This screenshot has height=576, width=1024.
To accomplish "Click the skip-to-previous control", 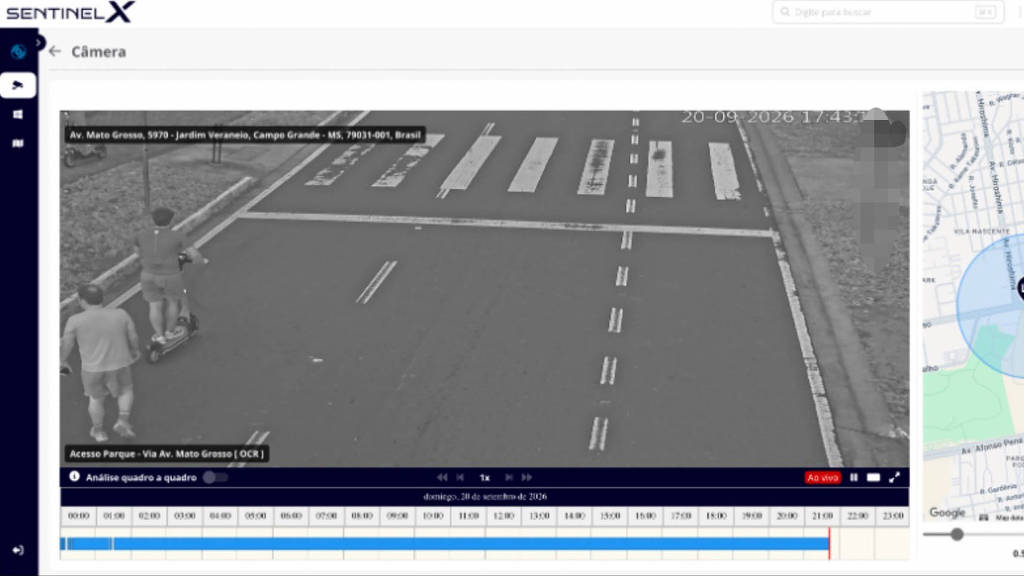I will click(460, 477).
